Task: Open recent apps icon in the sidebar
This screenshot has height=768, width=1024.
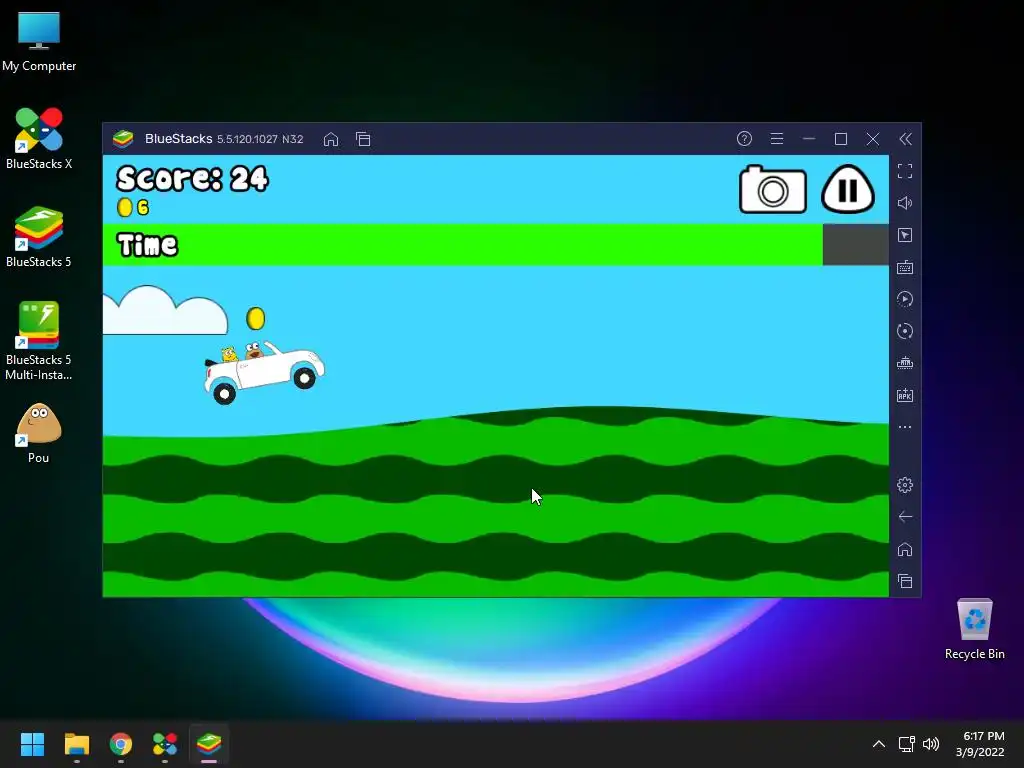Action: 905,581
